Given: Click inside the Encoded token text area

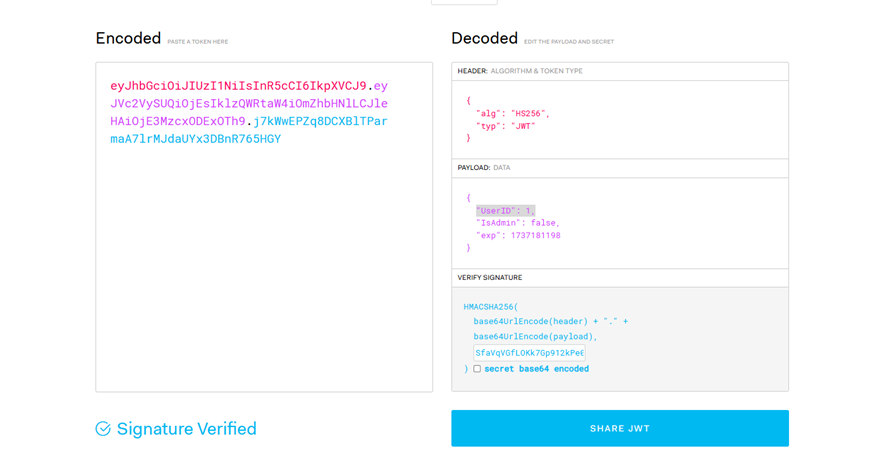Looking at the screenshot, I should (x=264, y=227).
